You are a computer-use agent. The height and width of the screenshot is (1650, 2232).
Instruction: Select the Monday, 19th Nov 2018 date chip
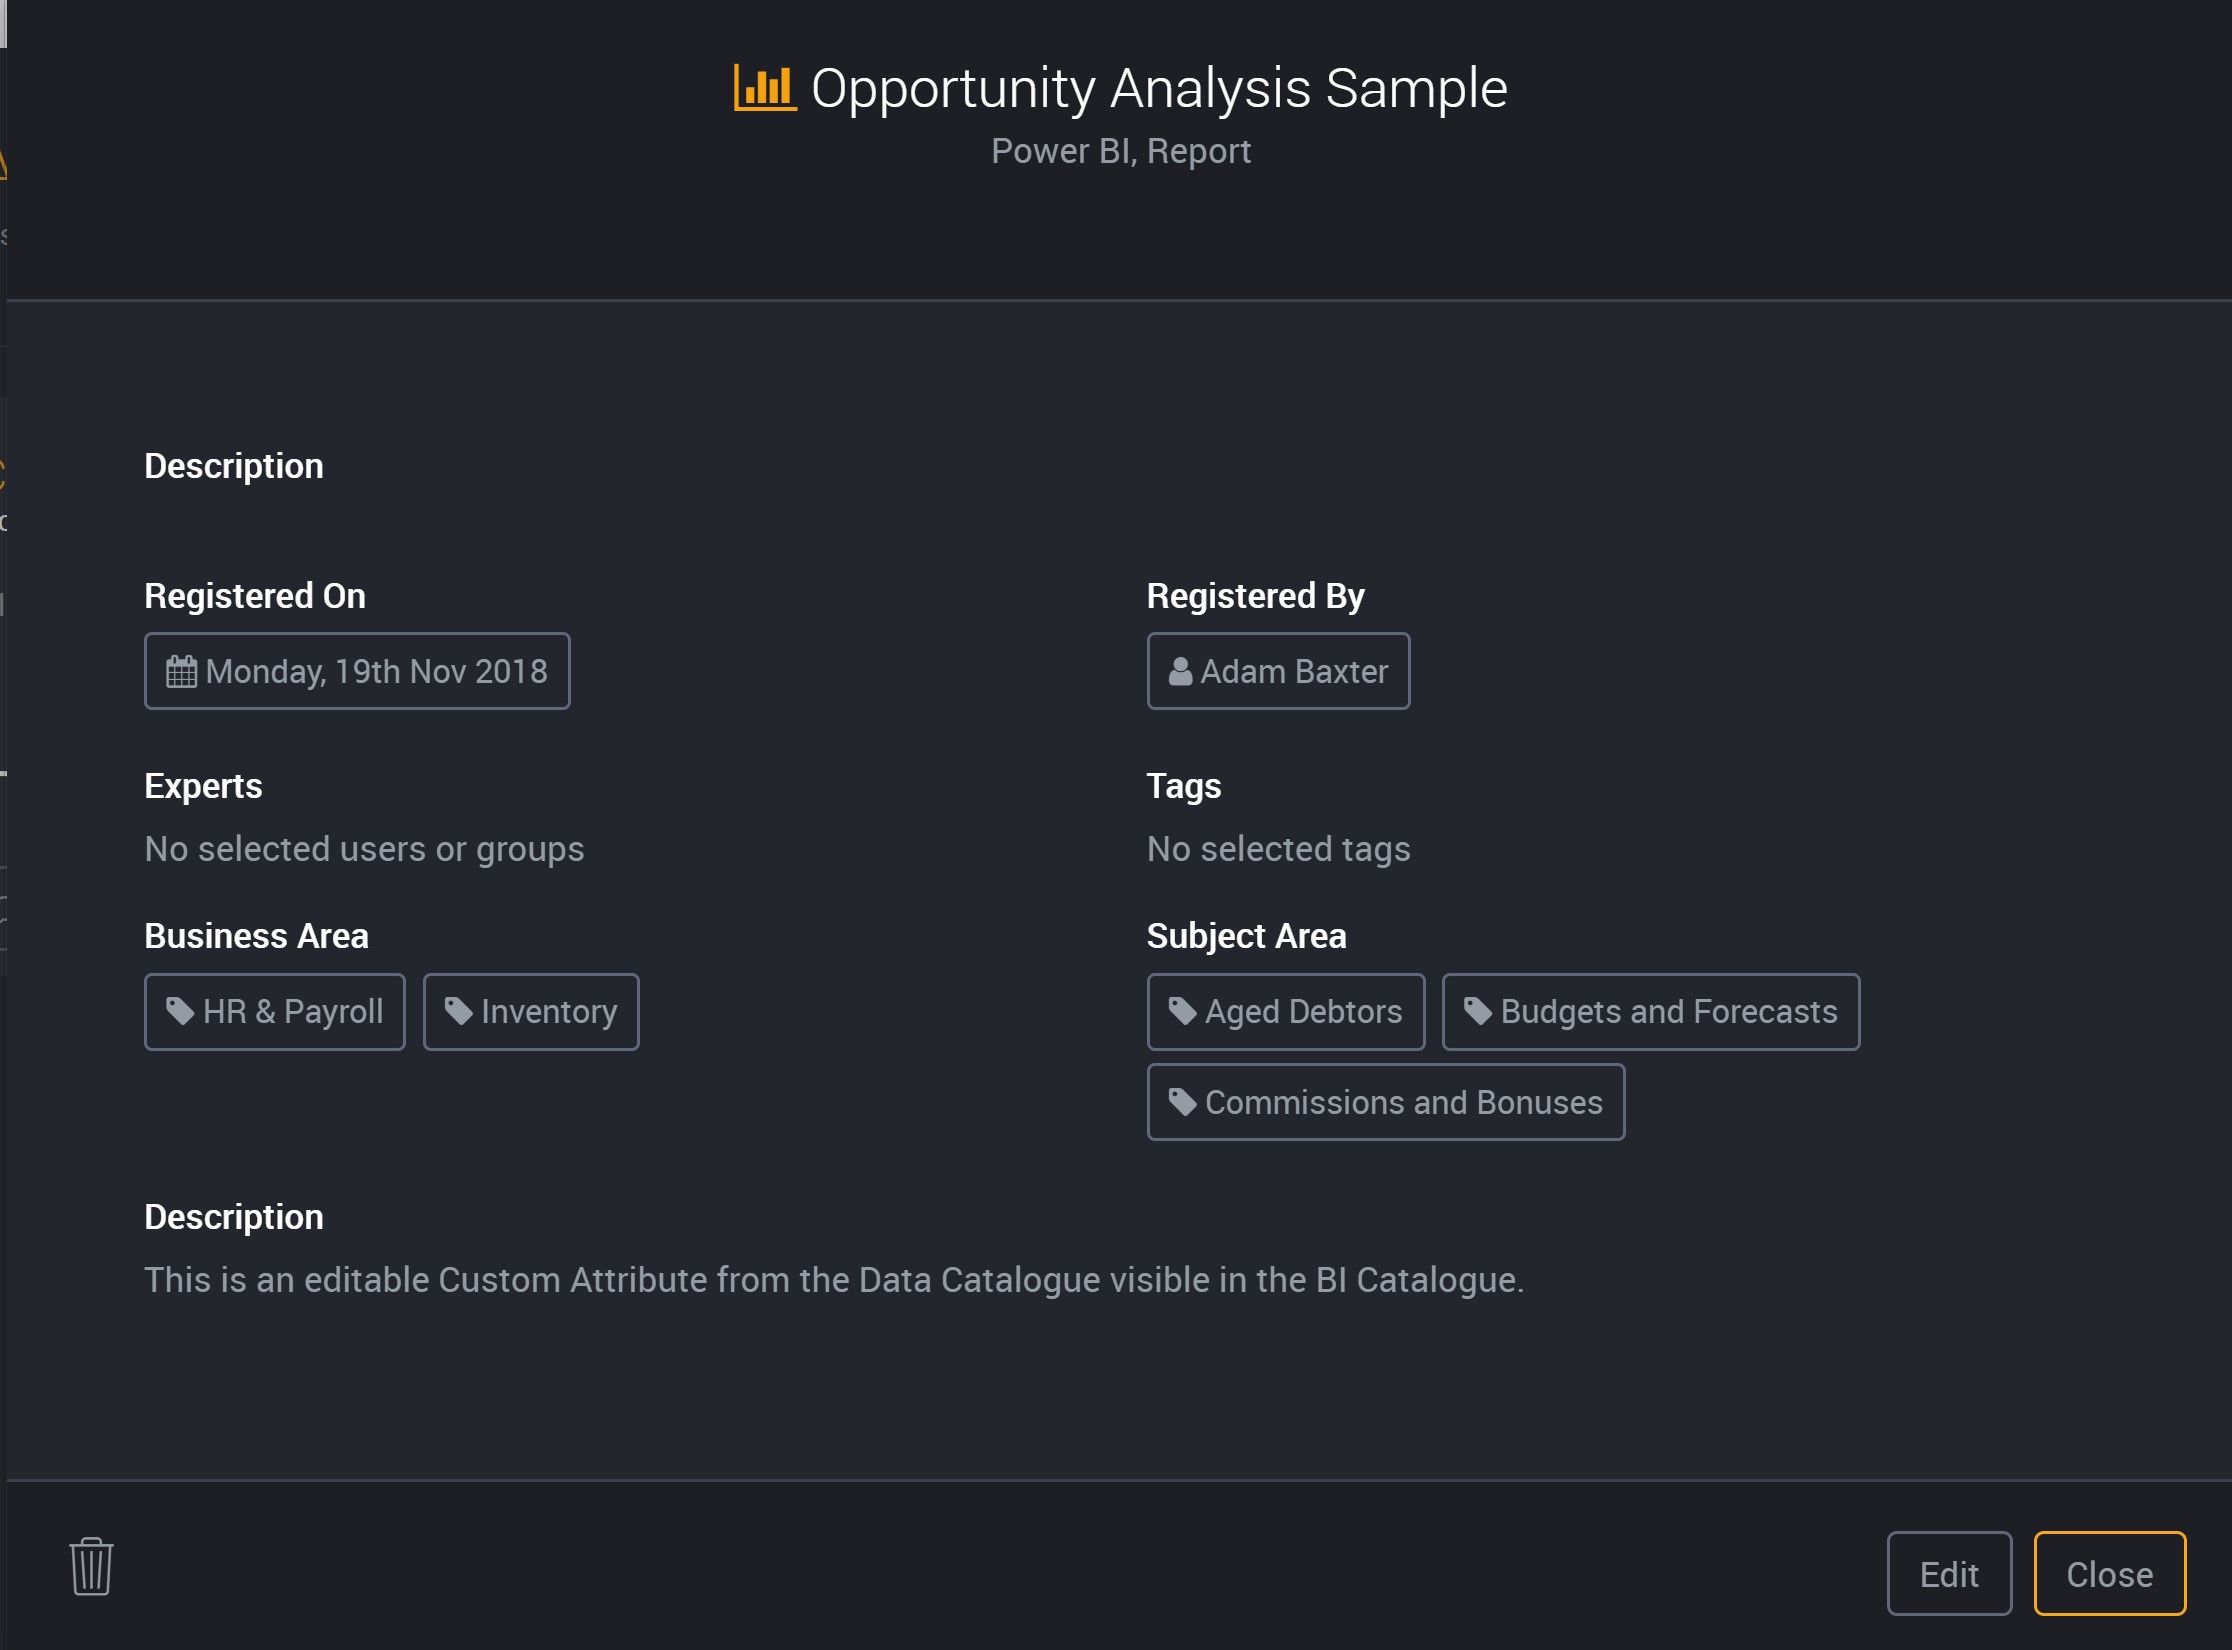357,671
